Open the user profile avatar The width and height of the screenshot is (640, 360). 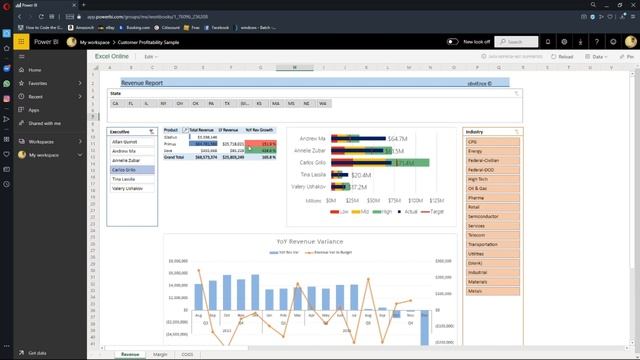tap(630, 42)
